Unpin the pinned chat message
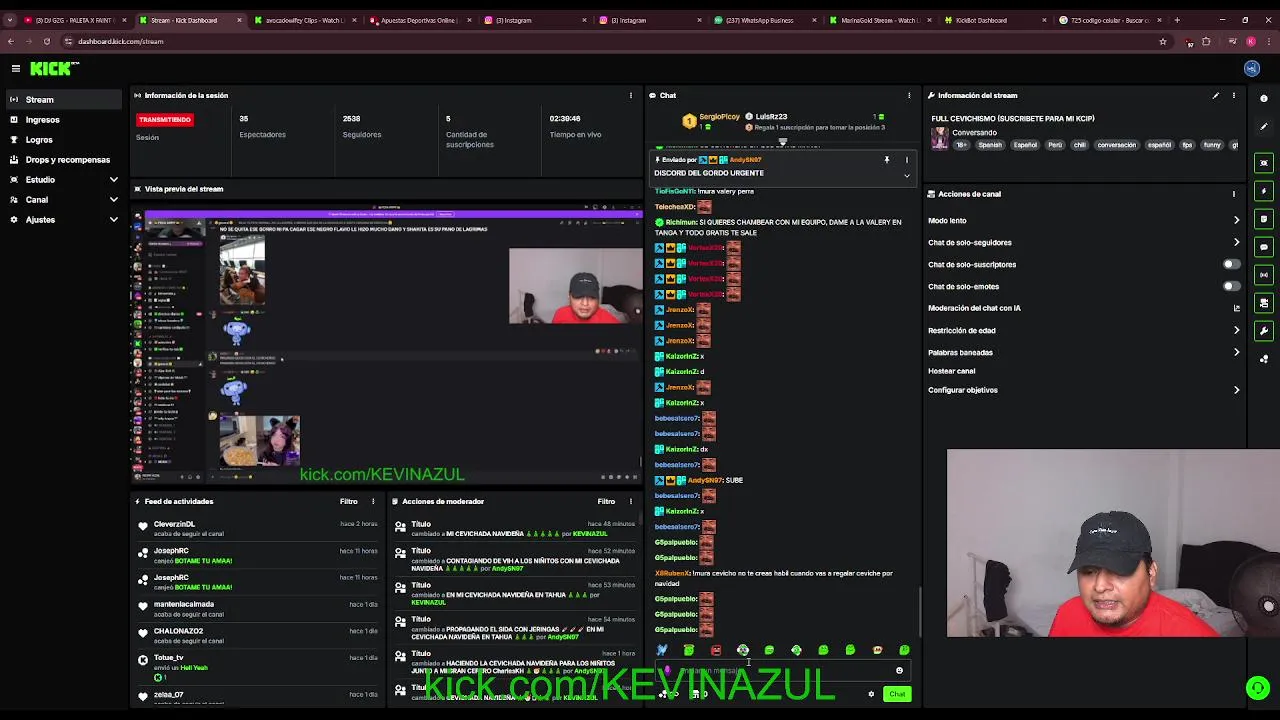Screen dimensions: 1280x720 click(x=886, y=160)
